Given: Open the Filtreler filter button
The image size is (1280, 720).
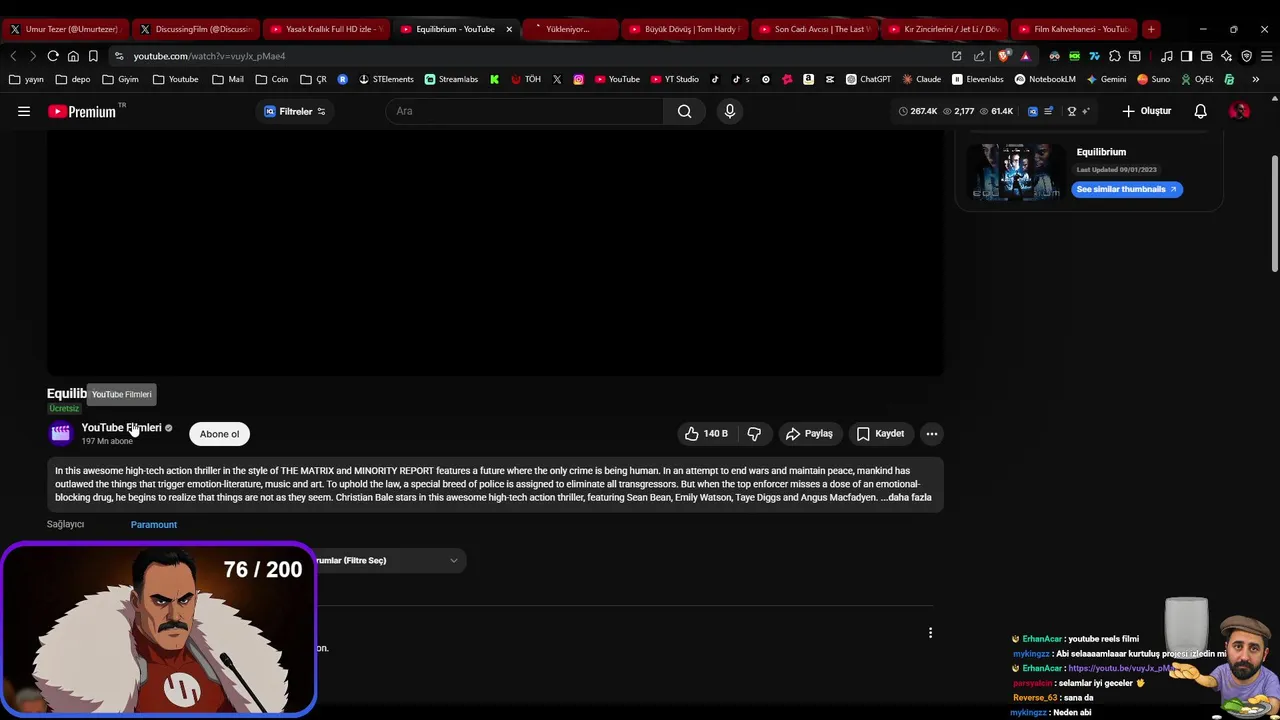Looking at the screenshot, I should coord(295,111).
